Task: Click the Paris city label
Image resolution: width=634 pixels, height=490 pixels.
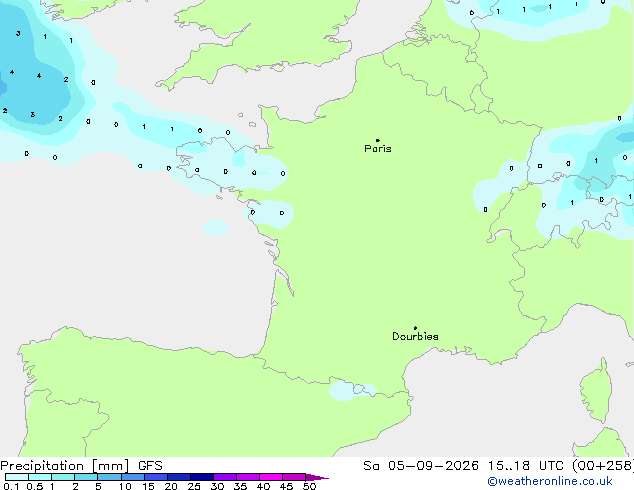Action: pos(378,149)
